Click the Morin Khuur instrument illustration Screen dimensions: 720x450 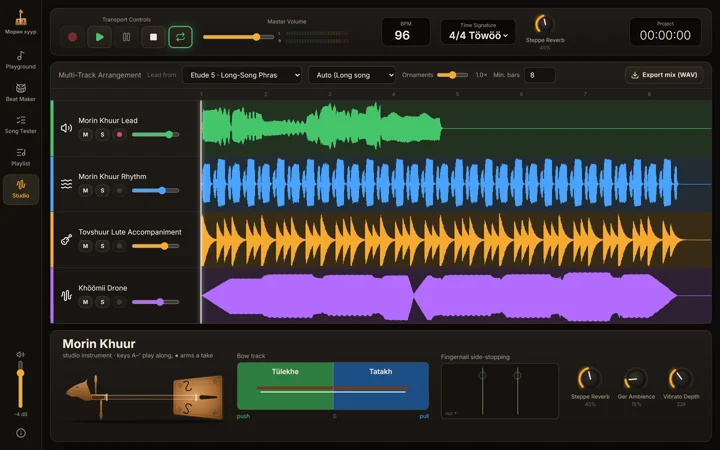click(x=145, y=397)
